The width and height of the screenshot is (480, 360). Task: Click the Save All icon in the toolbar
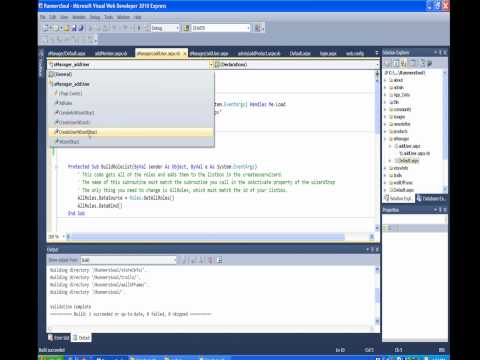81,28
